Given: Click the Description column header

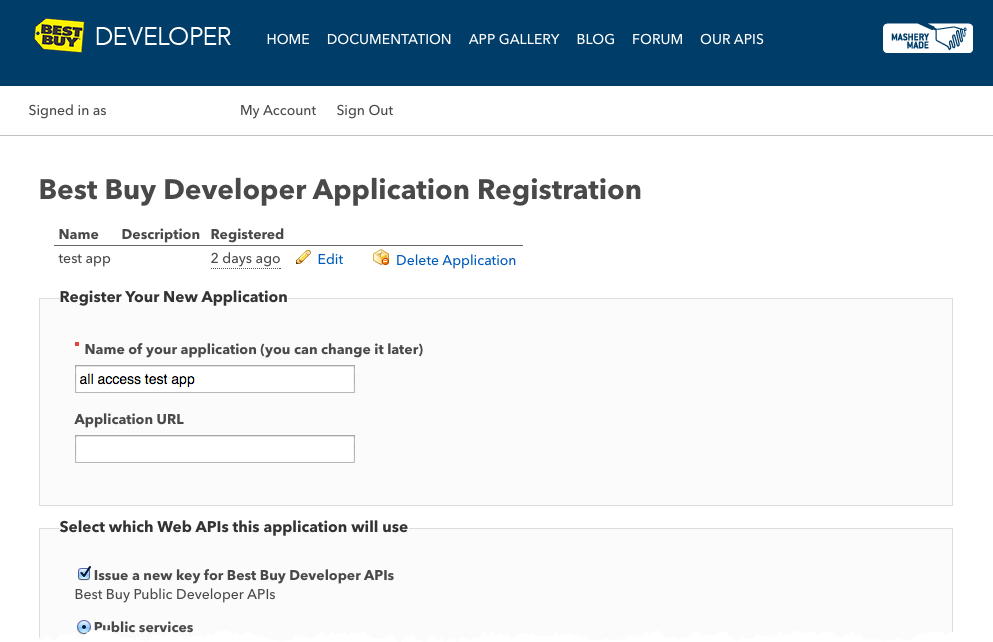Looking at the screenshot, I should [x=160, y=234].
